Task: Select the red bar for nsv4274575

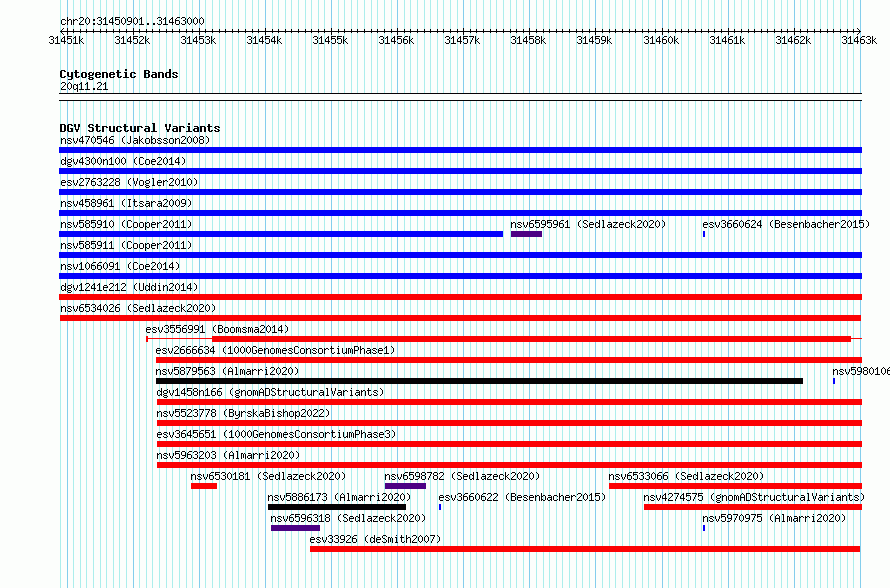Action: point(753,507)
